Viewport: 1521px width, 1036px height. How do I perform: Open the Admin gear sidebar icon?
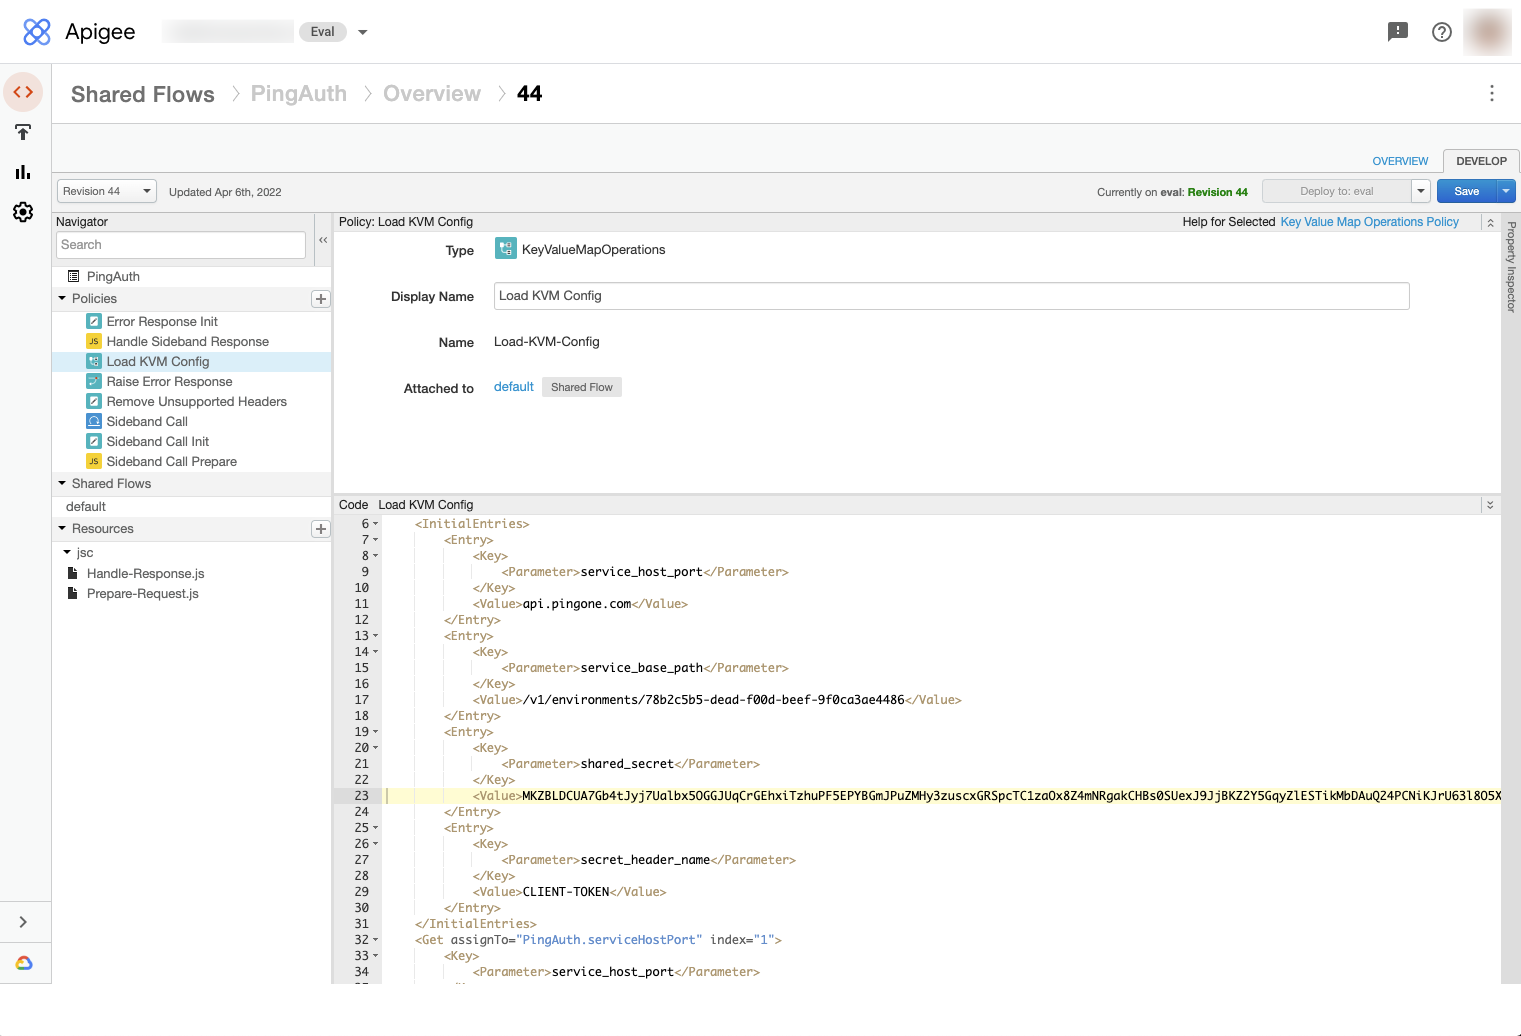click(x=23, y=212)
